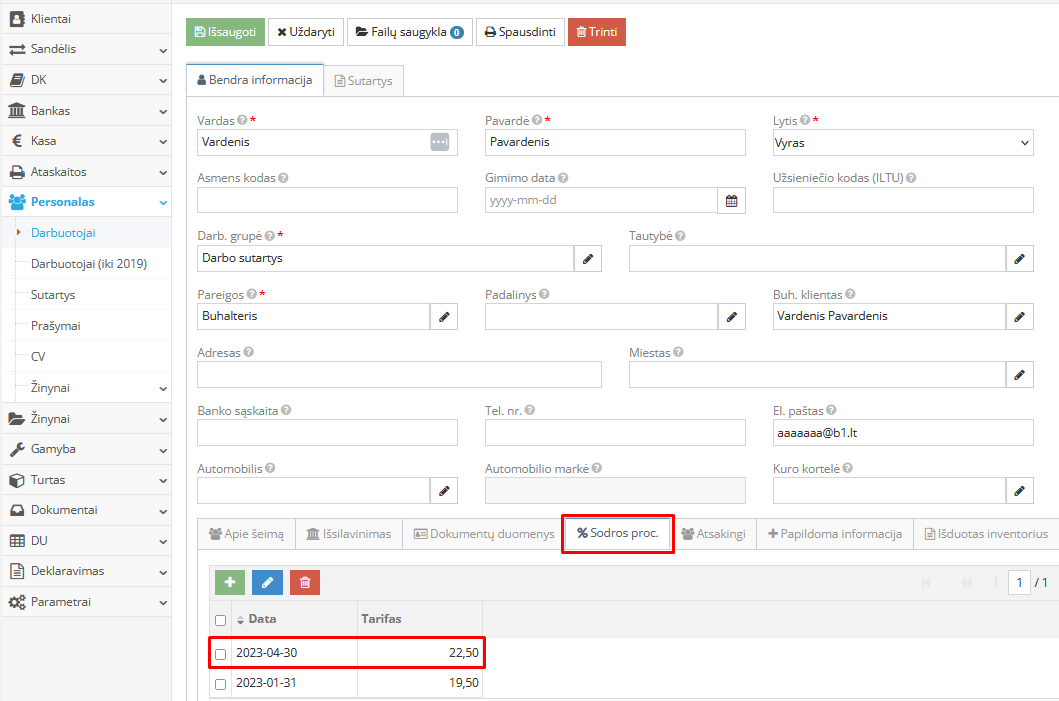
Task: Click the pencil icon beside Kuro kortelė
Action: tap(1019, 490)
